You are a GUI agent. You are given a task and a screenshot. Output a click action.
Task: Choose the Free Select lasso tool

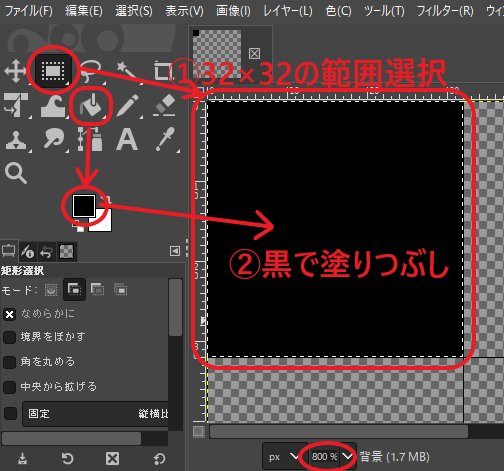coord(90,71)
